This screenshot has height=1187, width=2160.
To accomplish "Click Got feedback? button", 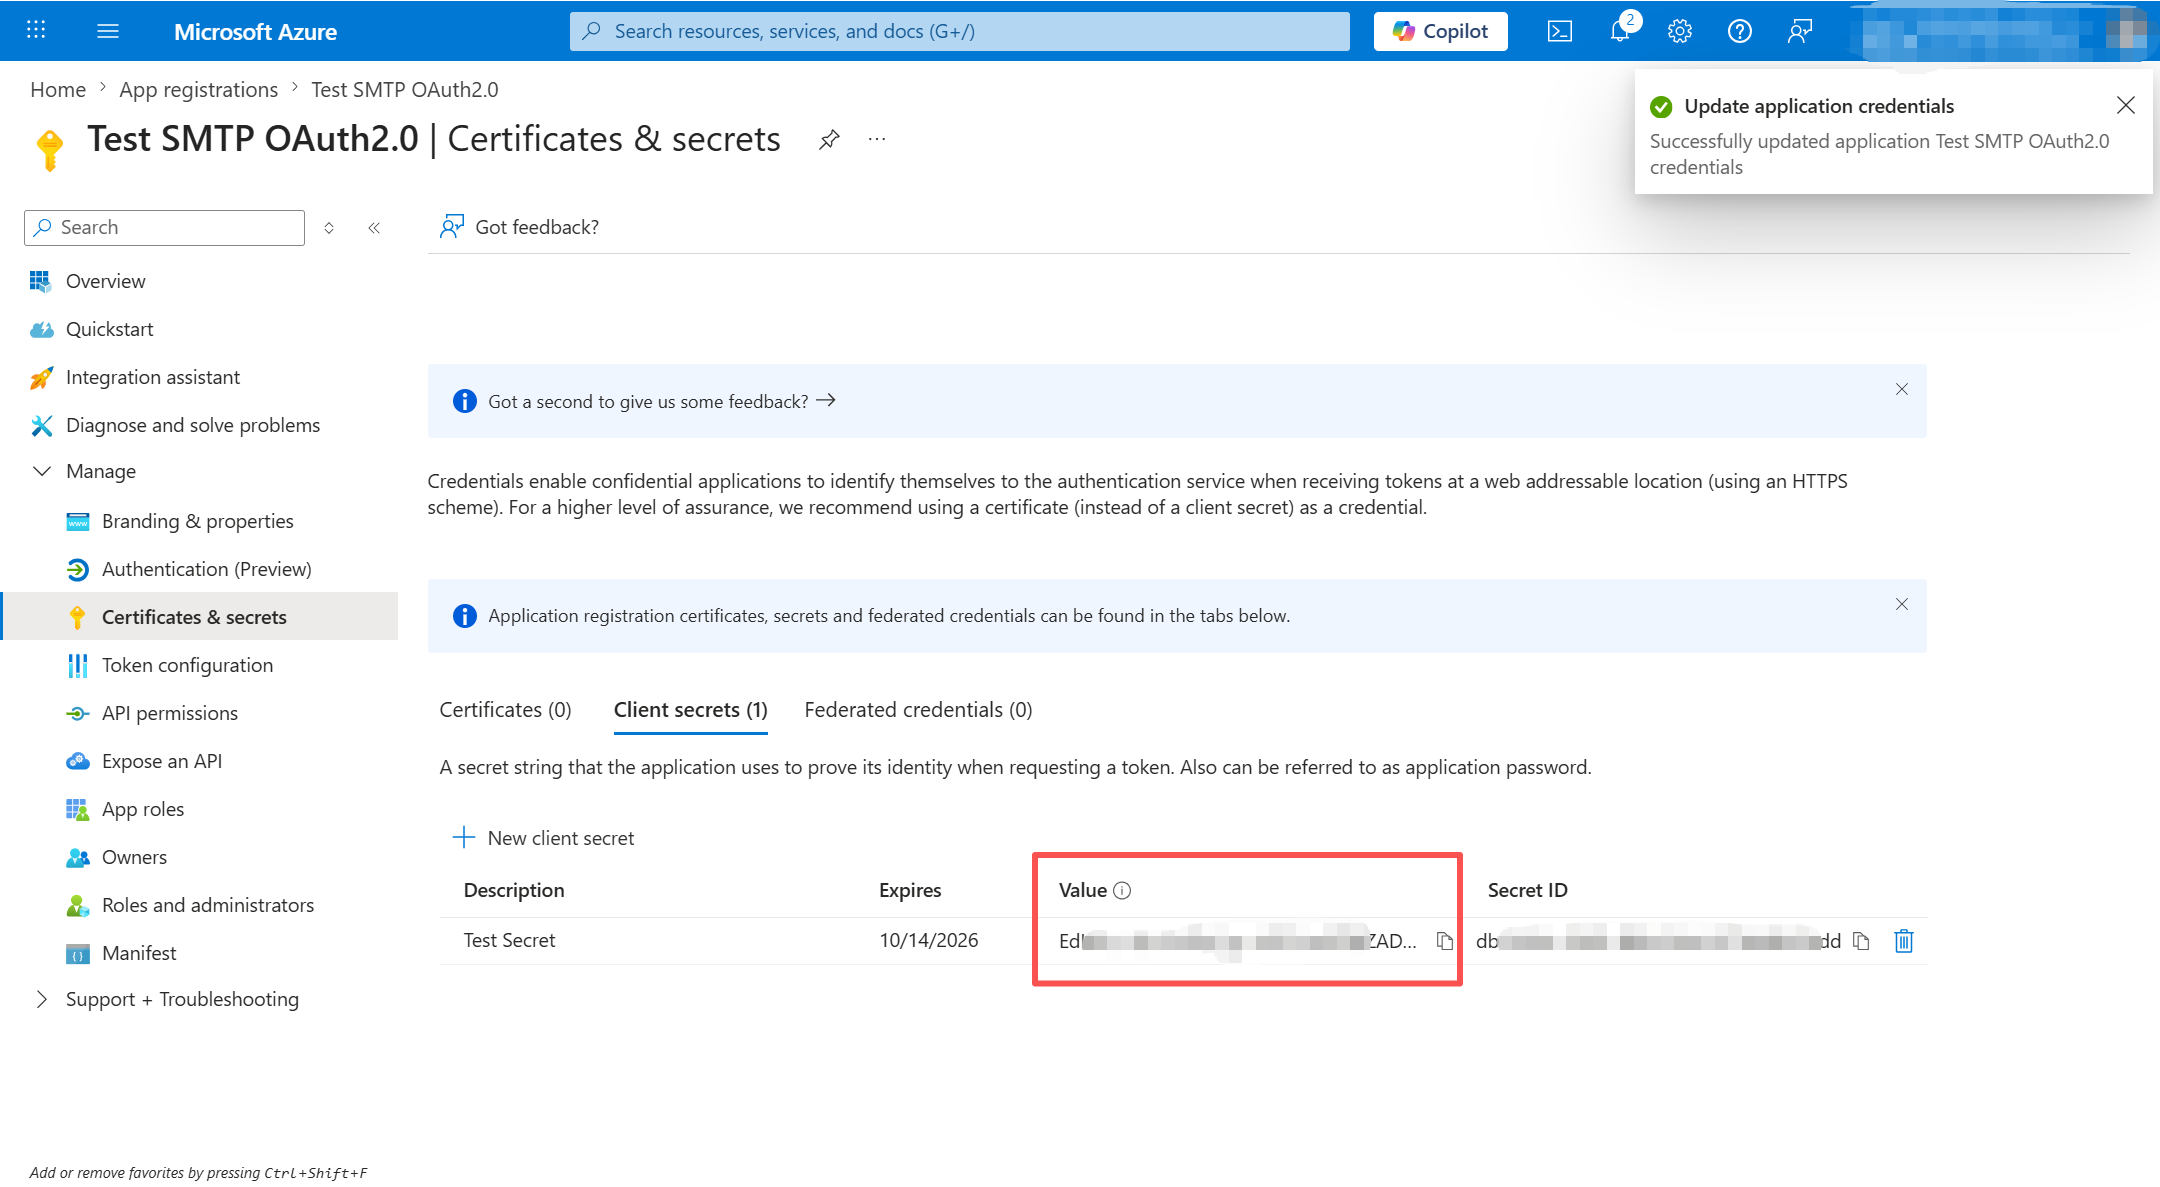I will [520, 227].
